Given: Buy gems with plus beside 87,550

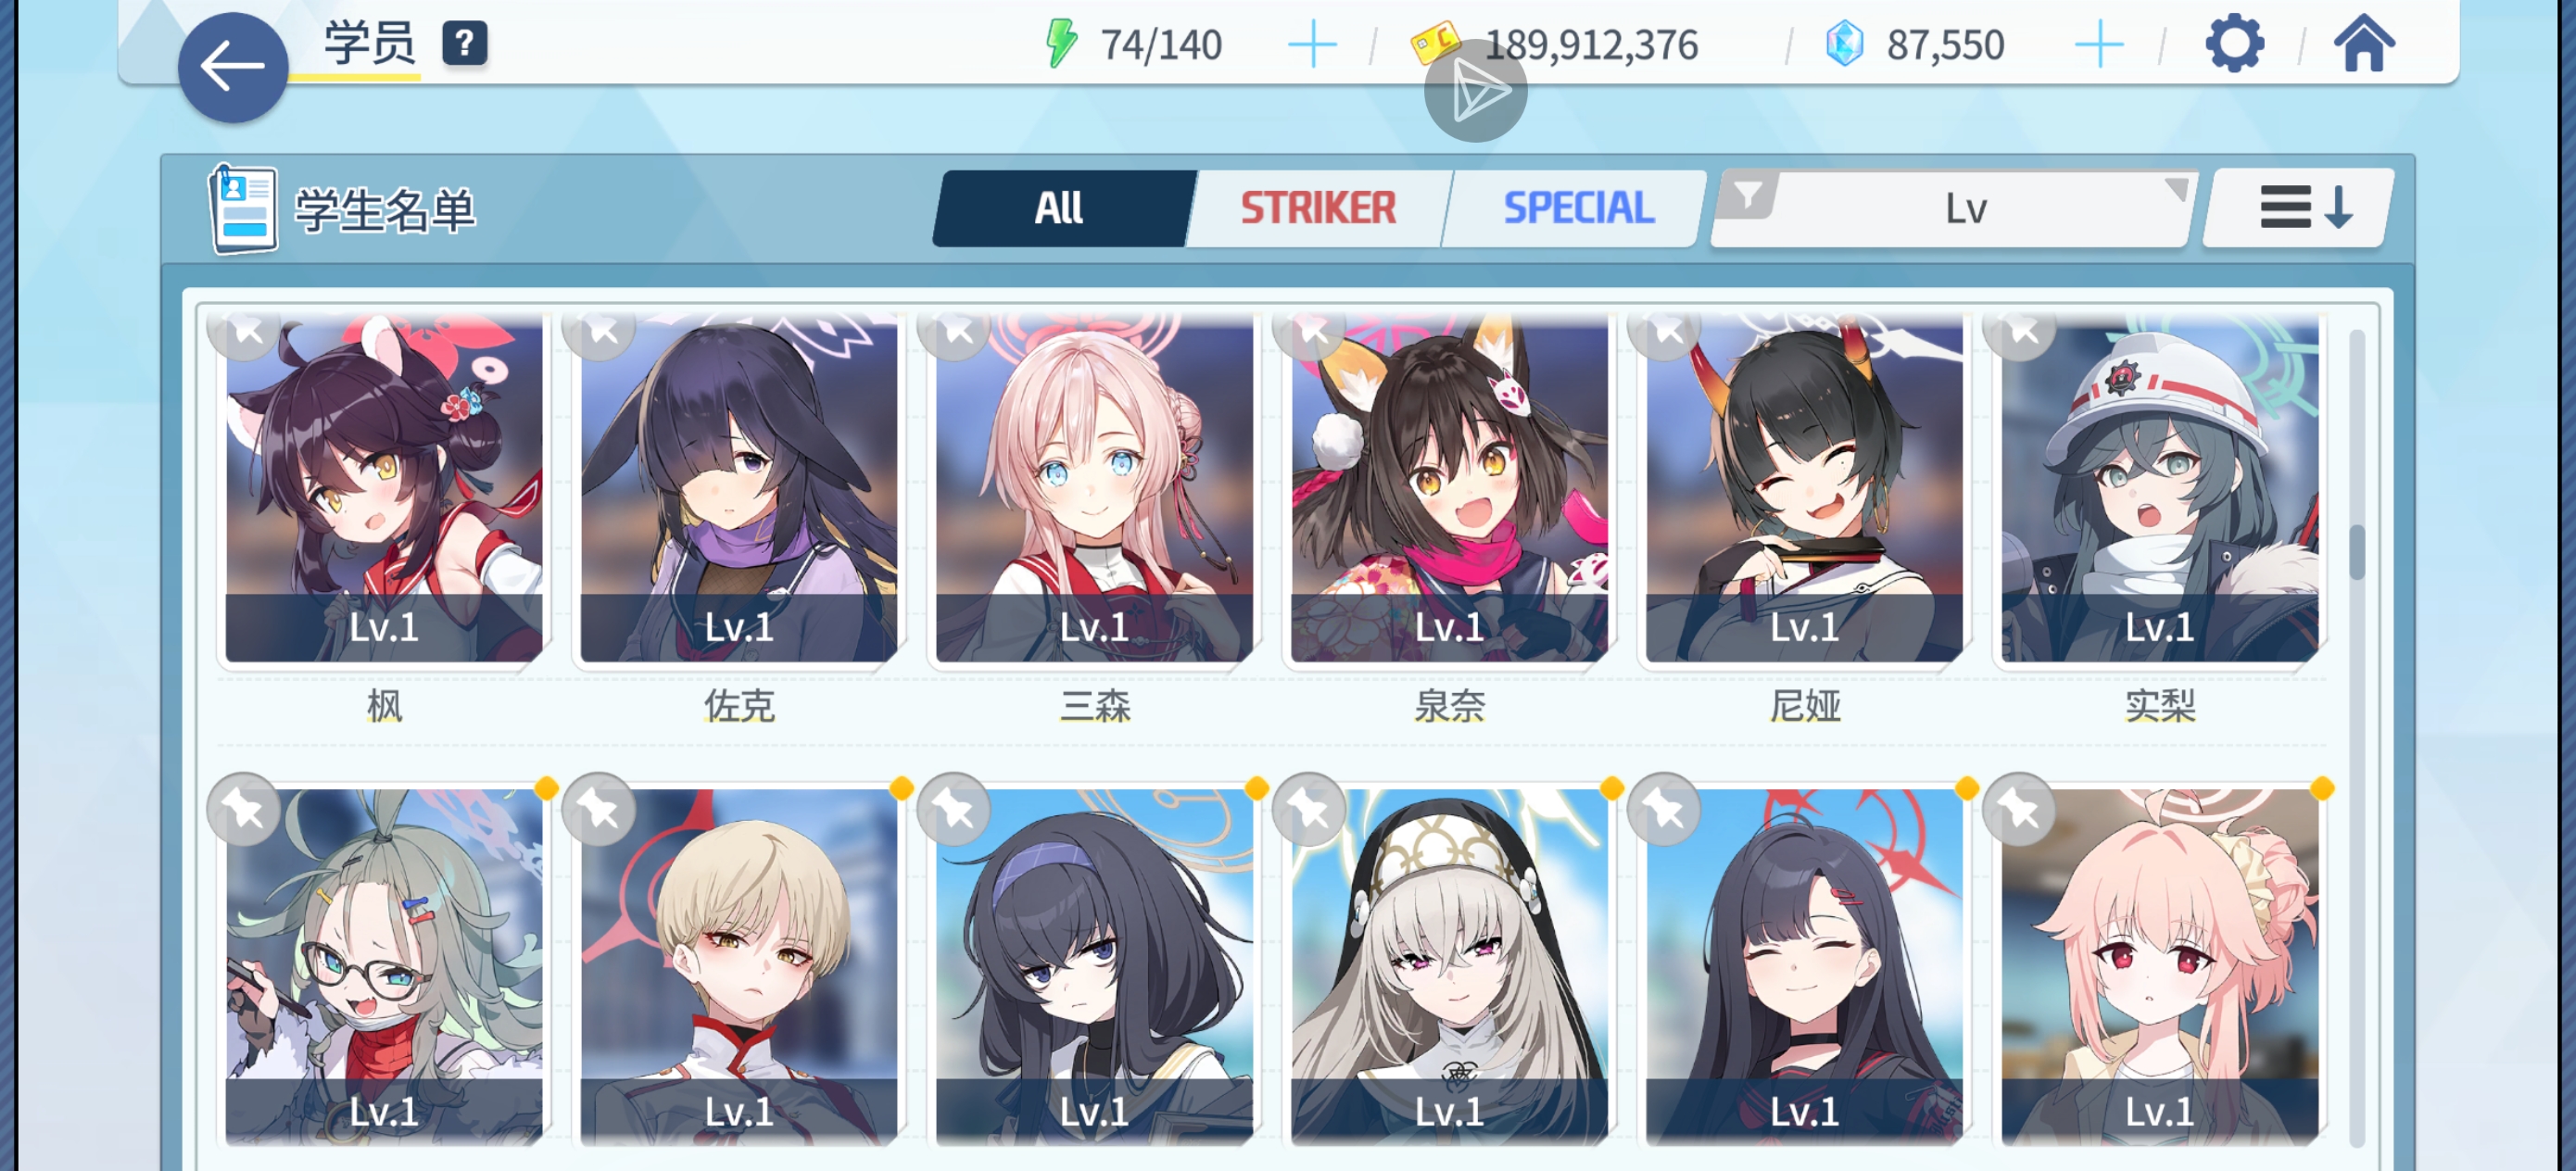Looking at the screenshot, I should coord(2099,46).
